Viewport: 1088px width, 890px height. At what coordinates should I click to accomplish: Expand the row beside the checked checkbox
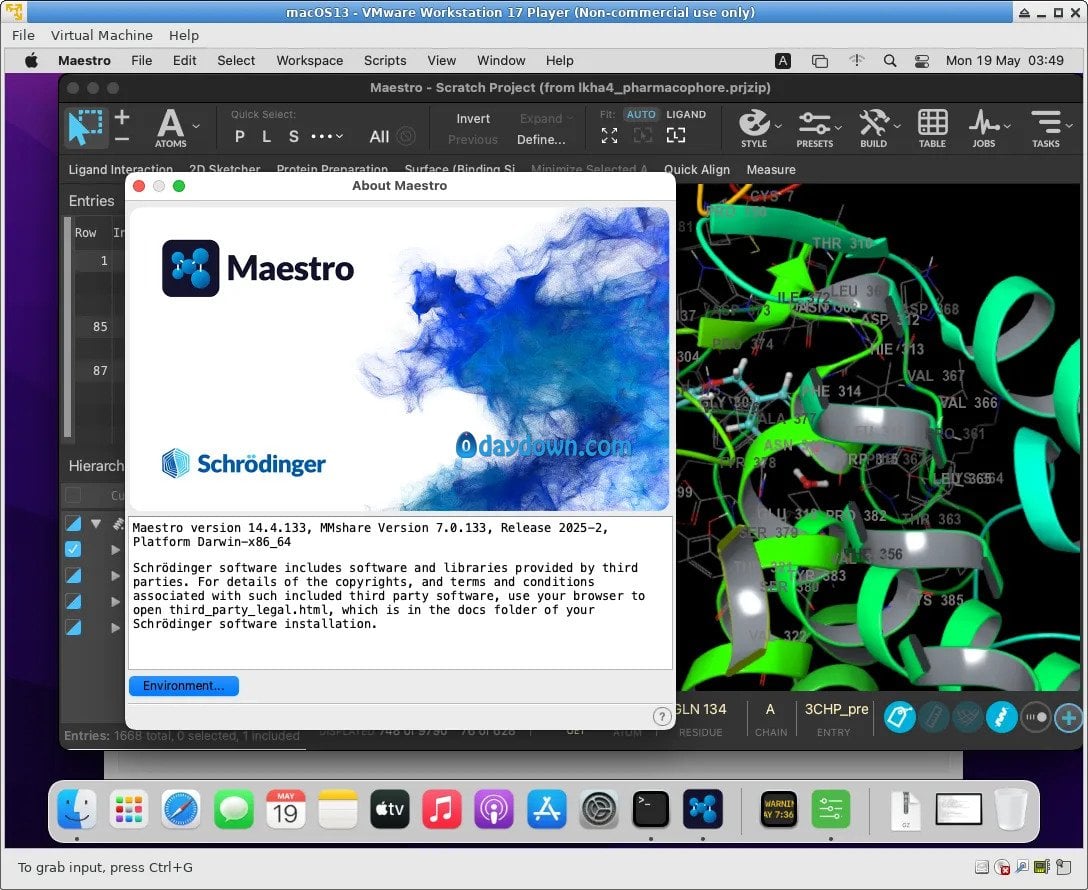pyautogui.click(x=115, y=549)
